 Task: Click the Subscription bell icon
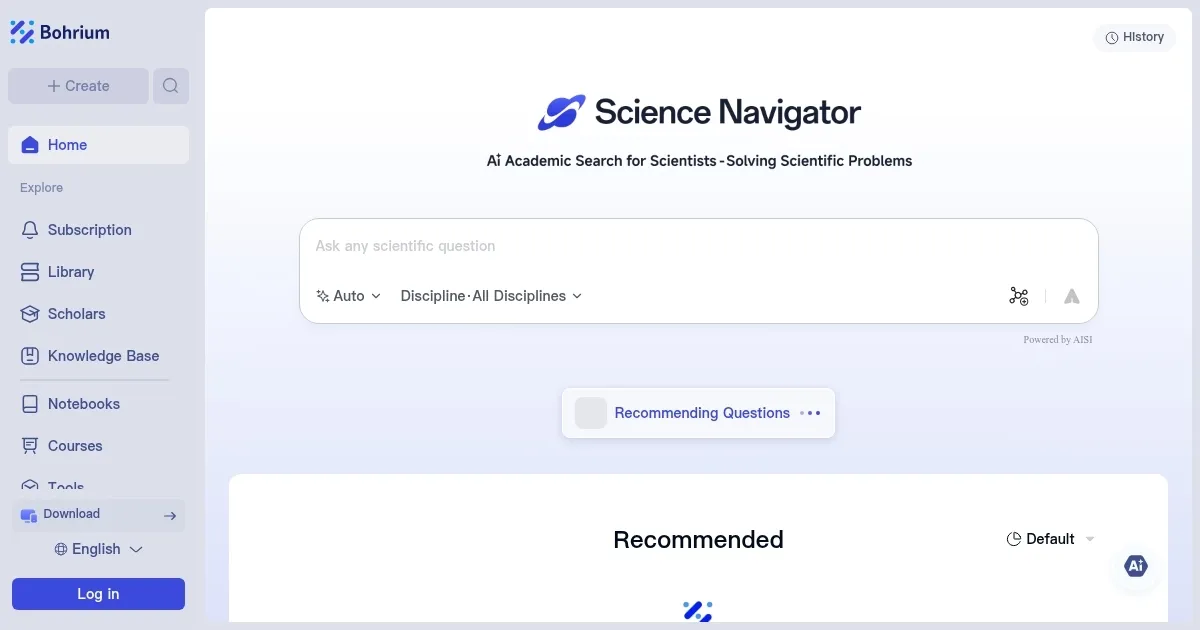[30, 230]
